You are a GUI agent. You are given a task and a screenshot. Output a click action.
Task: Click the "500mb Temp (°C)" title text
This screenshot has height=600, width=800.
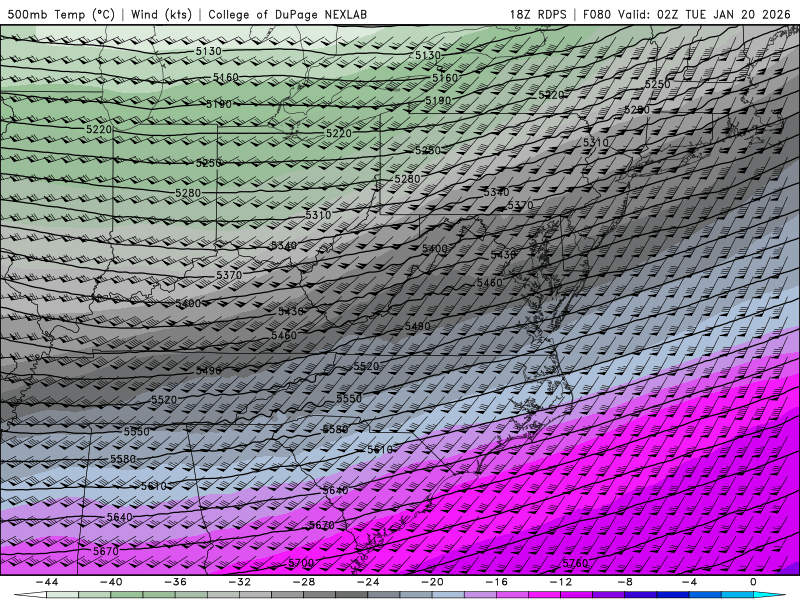pyautogui.click(x=61, y=14)
